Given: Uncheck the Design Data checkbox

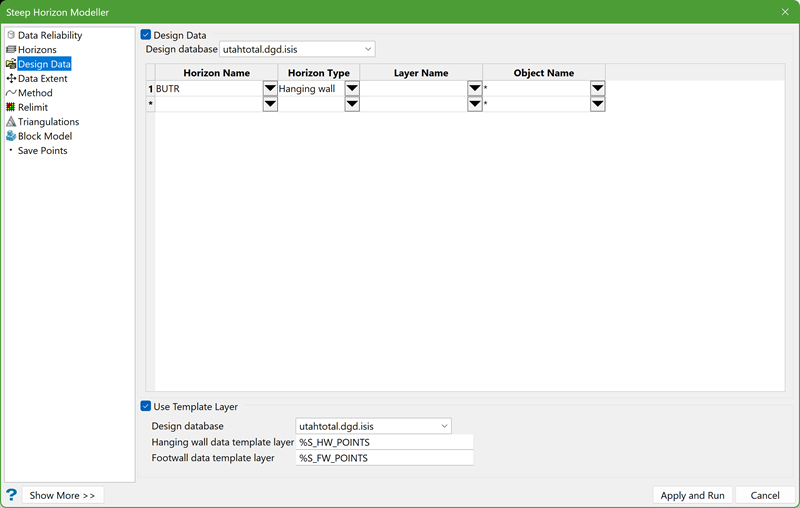Looking at the screenshot, I should point(147,35).
